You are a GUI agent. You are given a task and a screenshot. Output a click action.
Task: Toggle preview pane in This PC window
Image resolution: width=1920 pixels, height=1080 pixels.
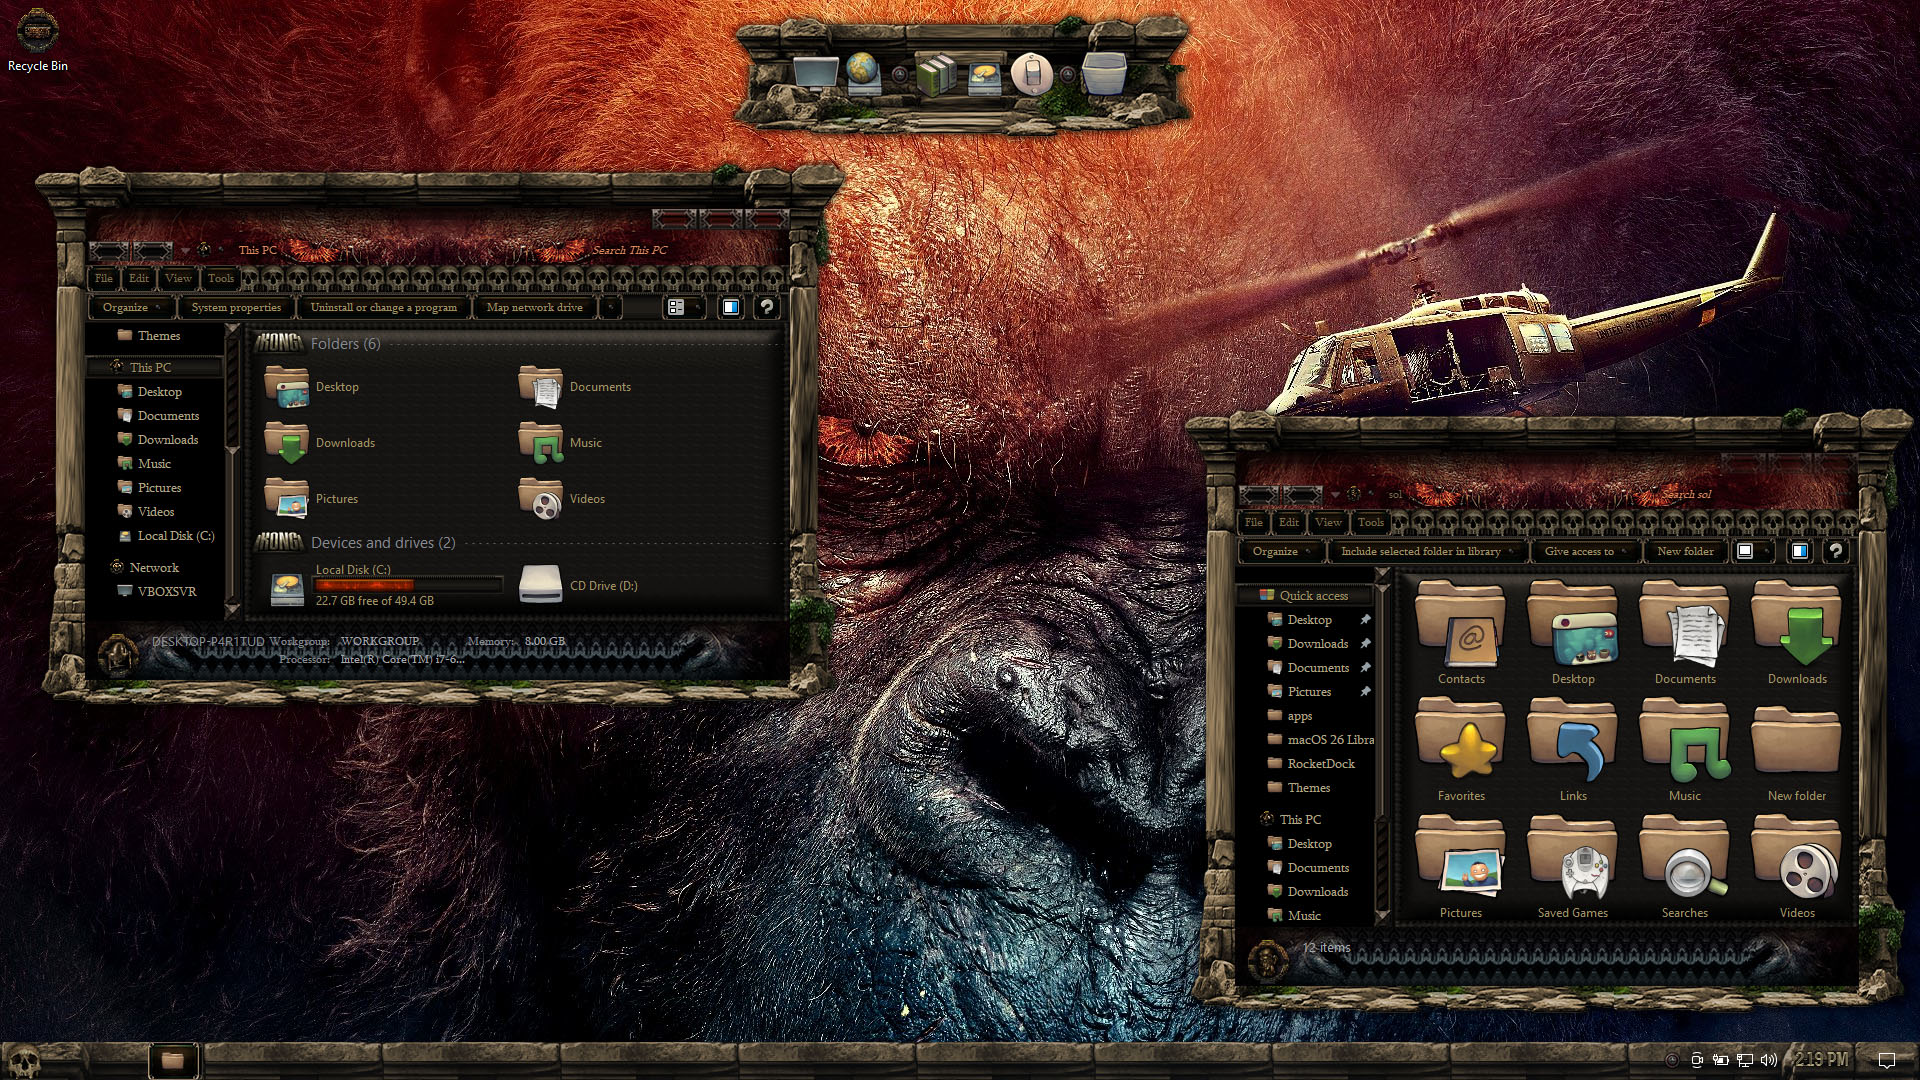(731, 308)
